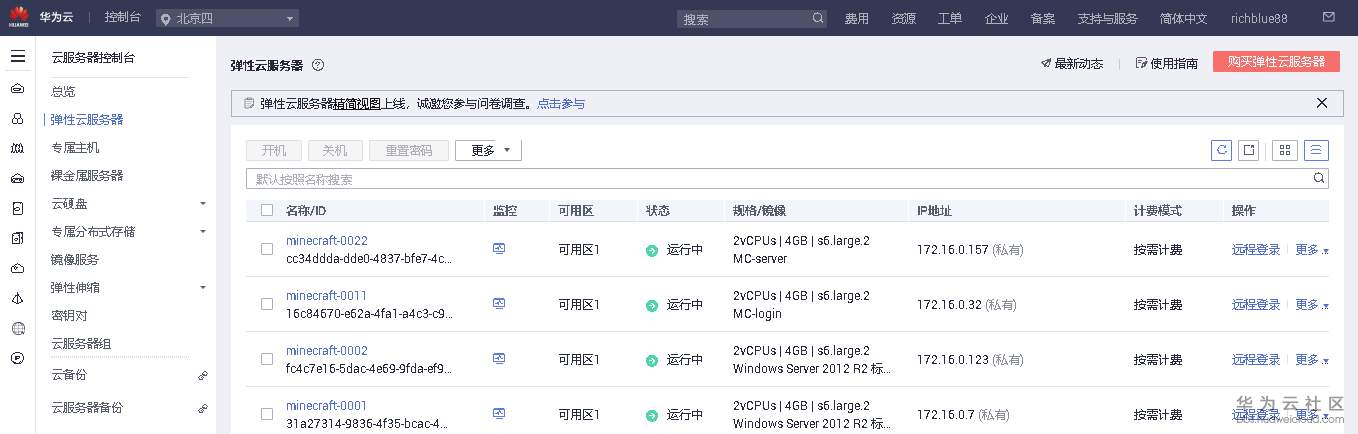Open the minecraft-0022 server link
The image size is (1358, 434).
coord(326,241)
